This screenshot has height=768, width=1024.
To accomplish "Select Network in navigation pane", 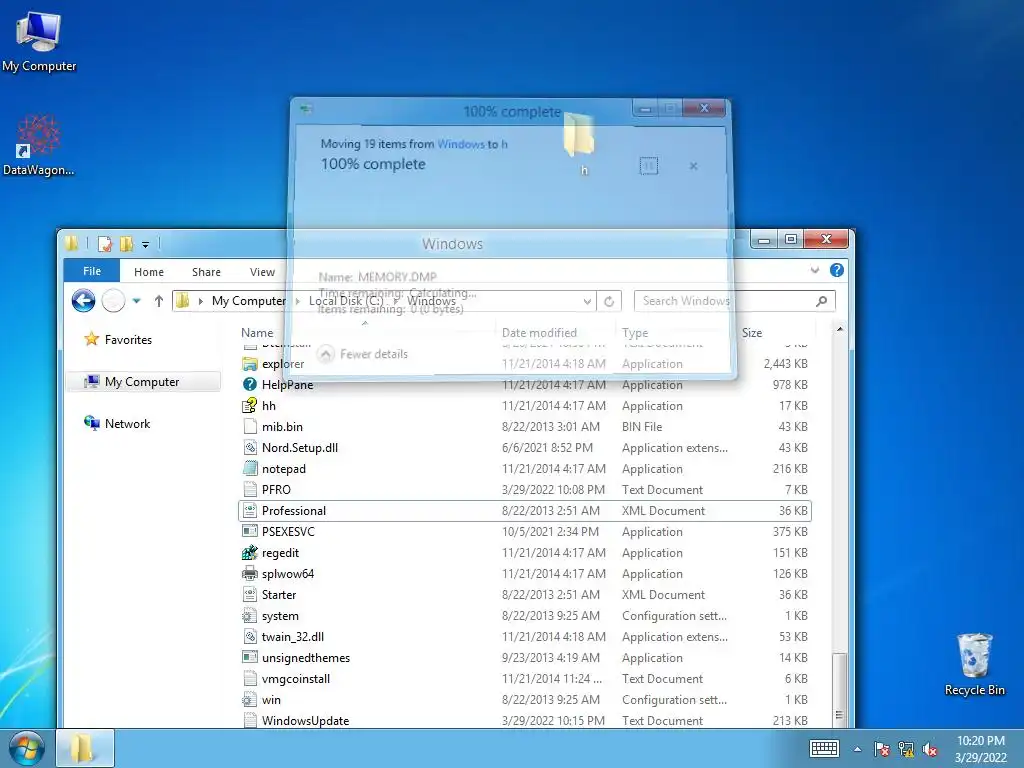I will [118, 423].
